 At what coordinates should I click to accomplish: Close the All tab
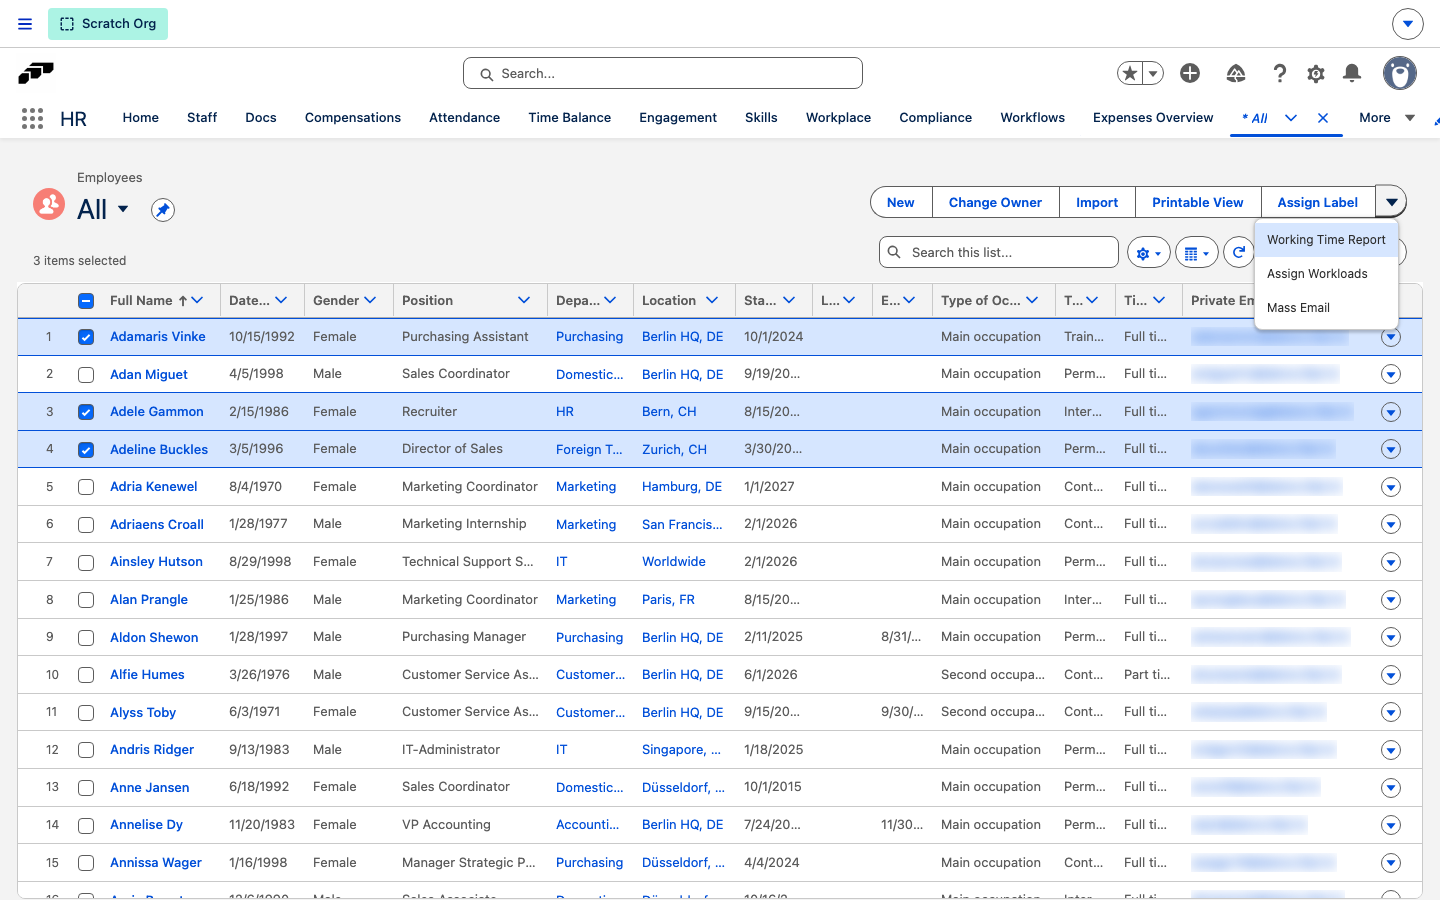pyautogui.click(x=1323, y=118)
